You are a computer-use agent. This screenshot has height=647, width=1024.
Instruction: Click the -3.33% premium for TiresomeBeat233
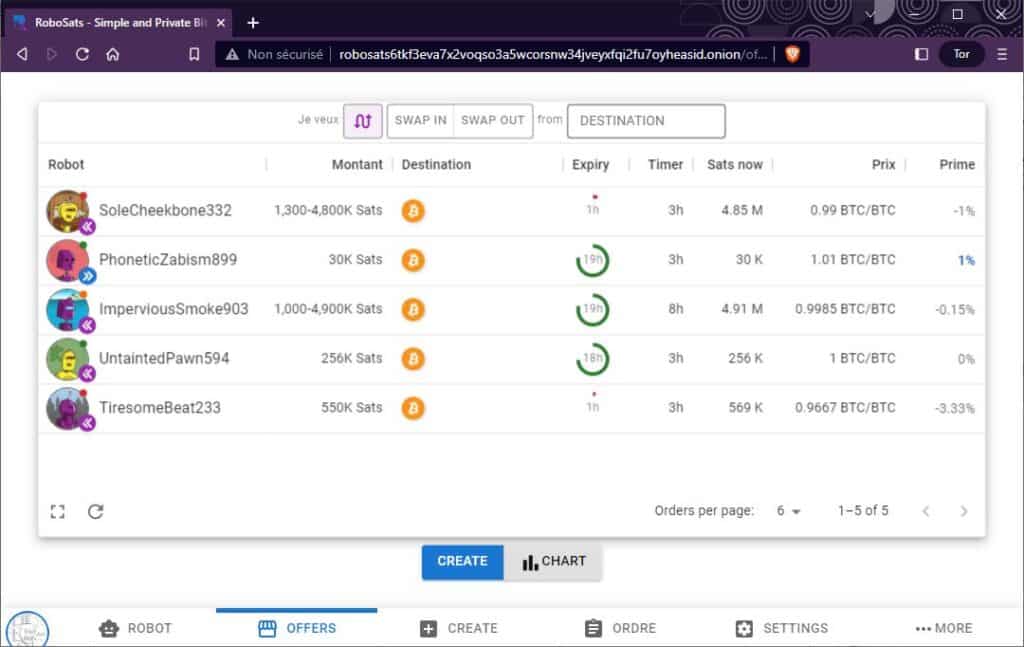pos(955,408)
